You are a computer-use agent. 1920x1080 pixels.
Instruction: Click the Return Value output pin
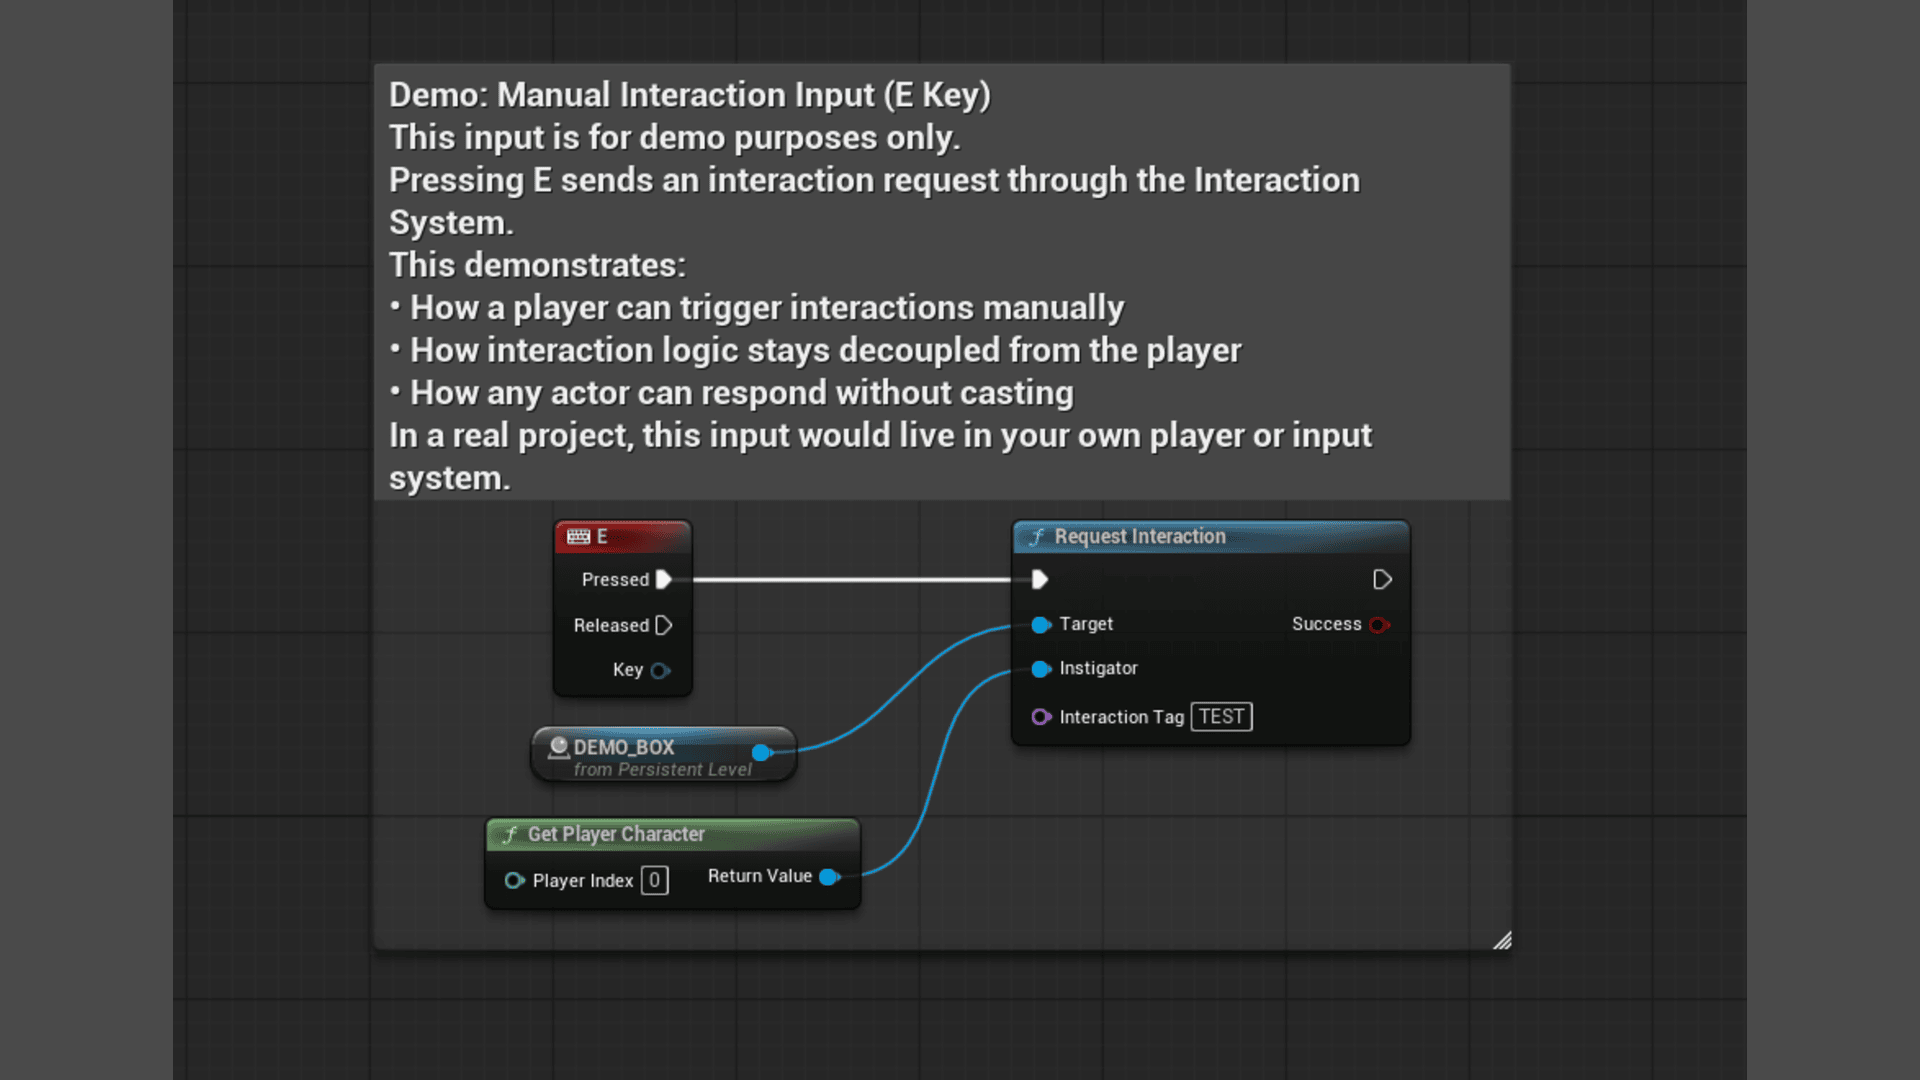(828, 877)
